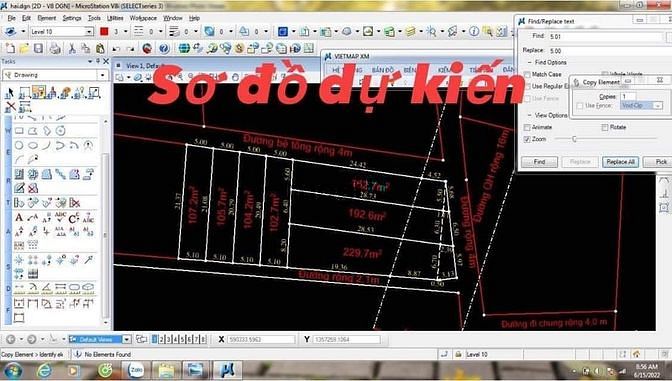Click the Find text field

(606, 36)
